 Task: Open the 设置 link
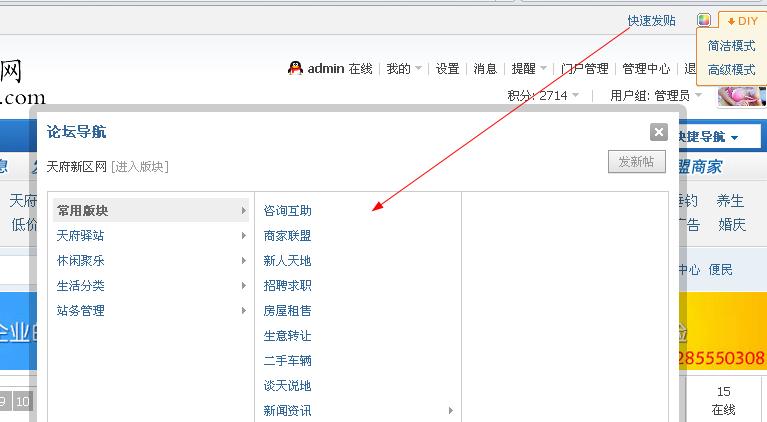[447, 68]
